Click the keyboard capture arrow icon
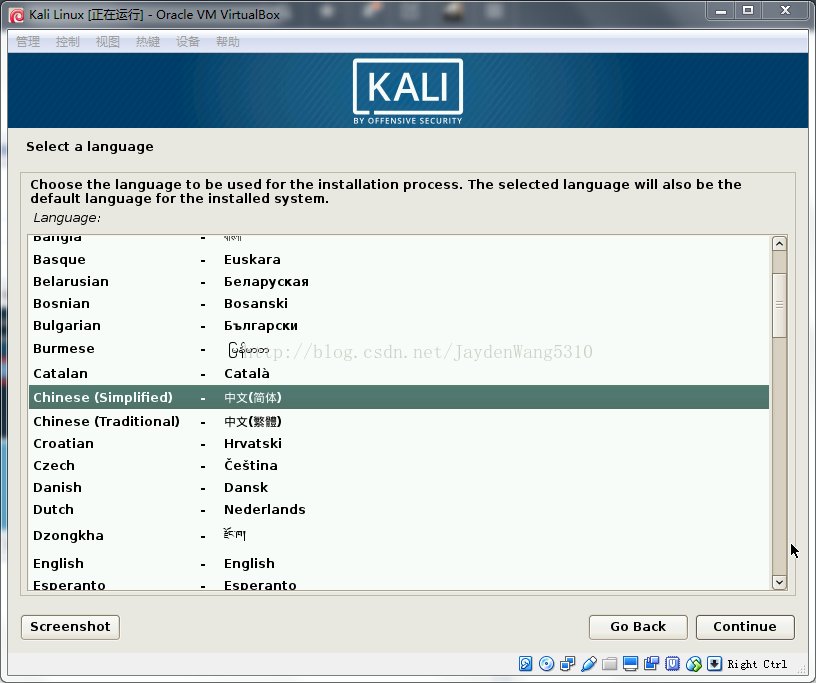 tap(715, 664)
